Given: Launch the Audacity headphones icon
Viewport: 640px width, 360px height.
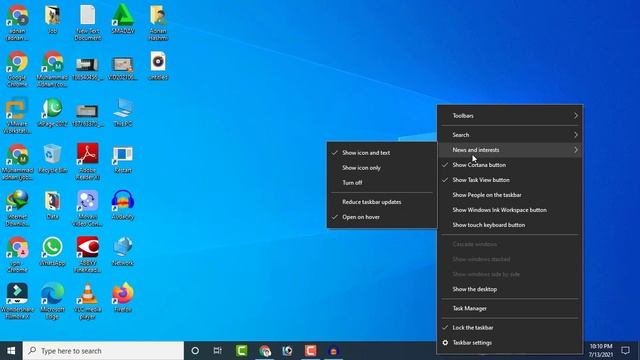Looking at the screenshot, I should click(123, 205).
